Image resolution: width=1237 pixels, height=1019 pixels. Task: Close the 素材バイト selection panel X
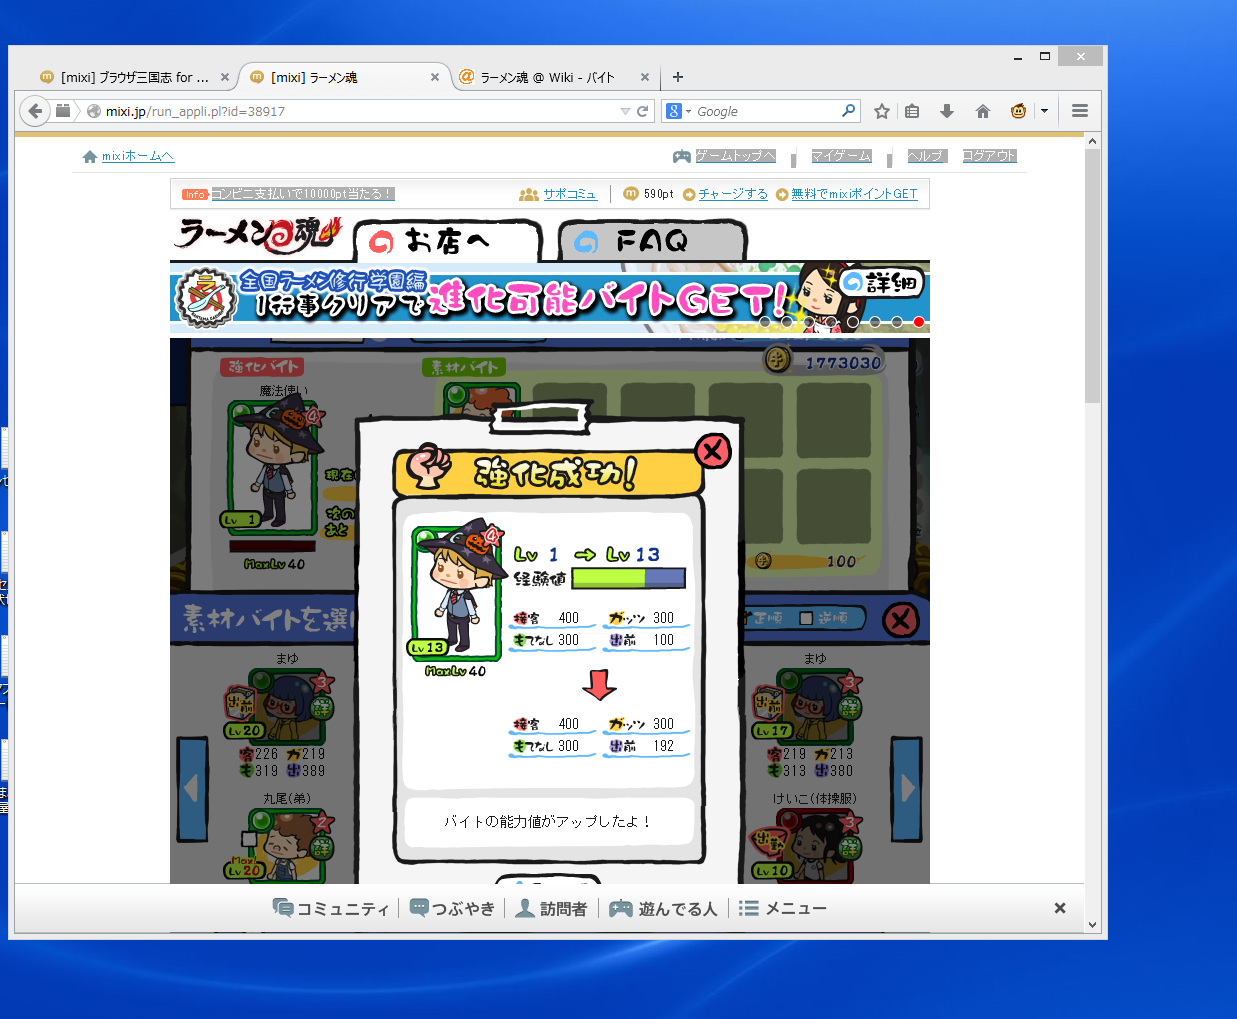tap(900, 620)
